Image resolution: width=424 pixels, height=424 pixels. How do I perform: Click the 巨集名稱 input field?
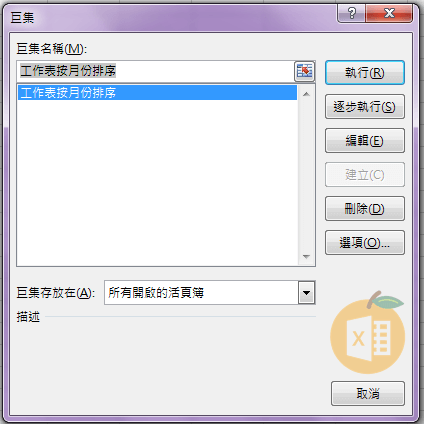click(156, 71)
